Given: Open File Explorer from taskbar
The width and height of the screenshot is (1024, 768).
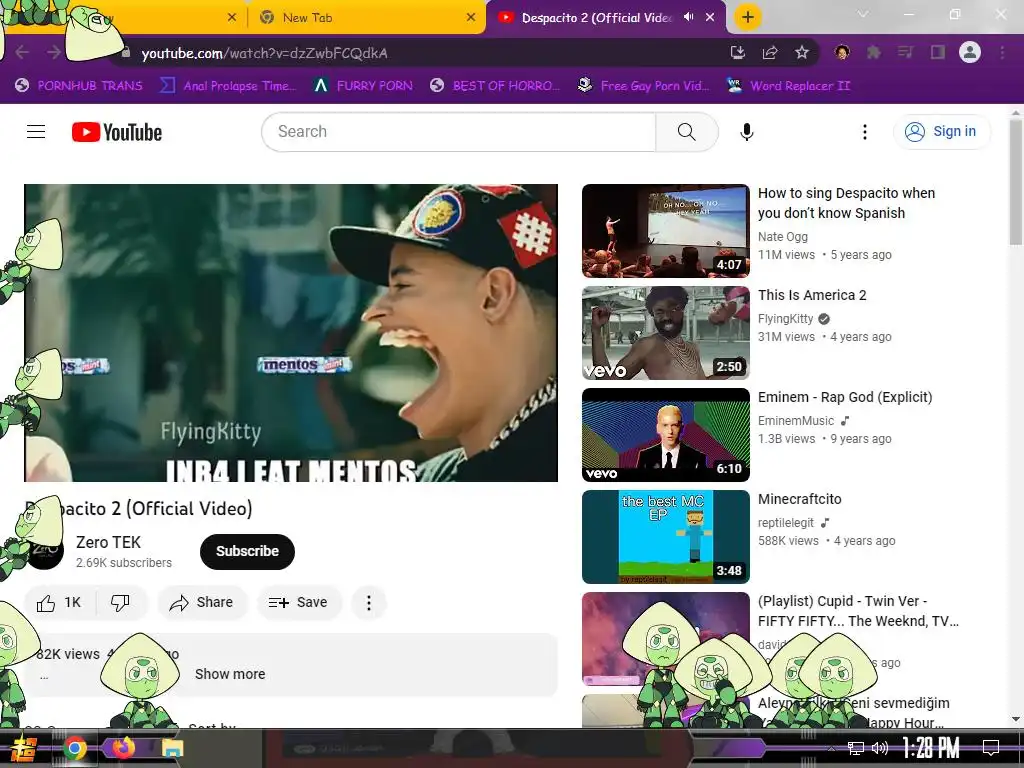Looking at the screenshot, I should point(172,748).
